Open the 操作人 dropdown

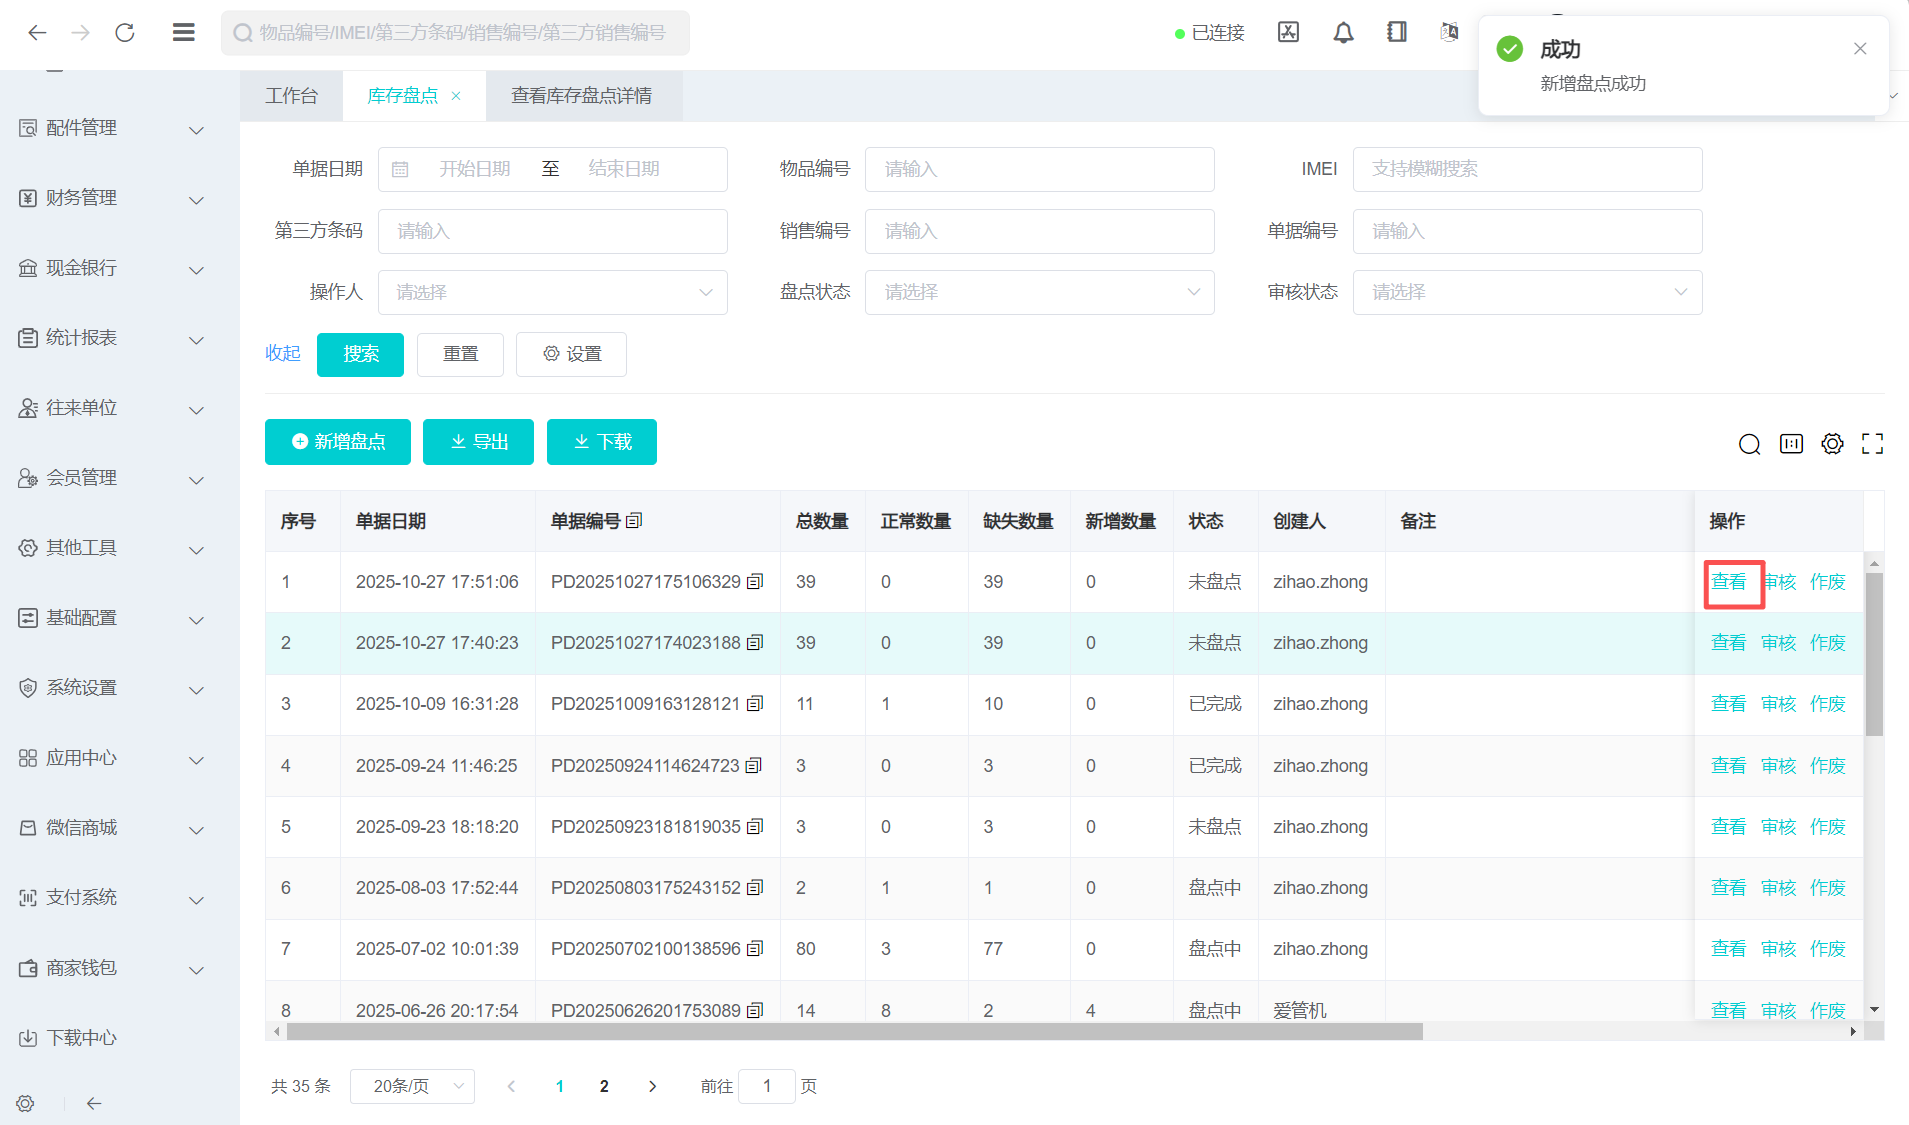(x=552, y=293)
